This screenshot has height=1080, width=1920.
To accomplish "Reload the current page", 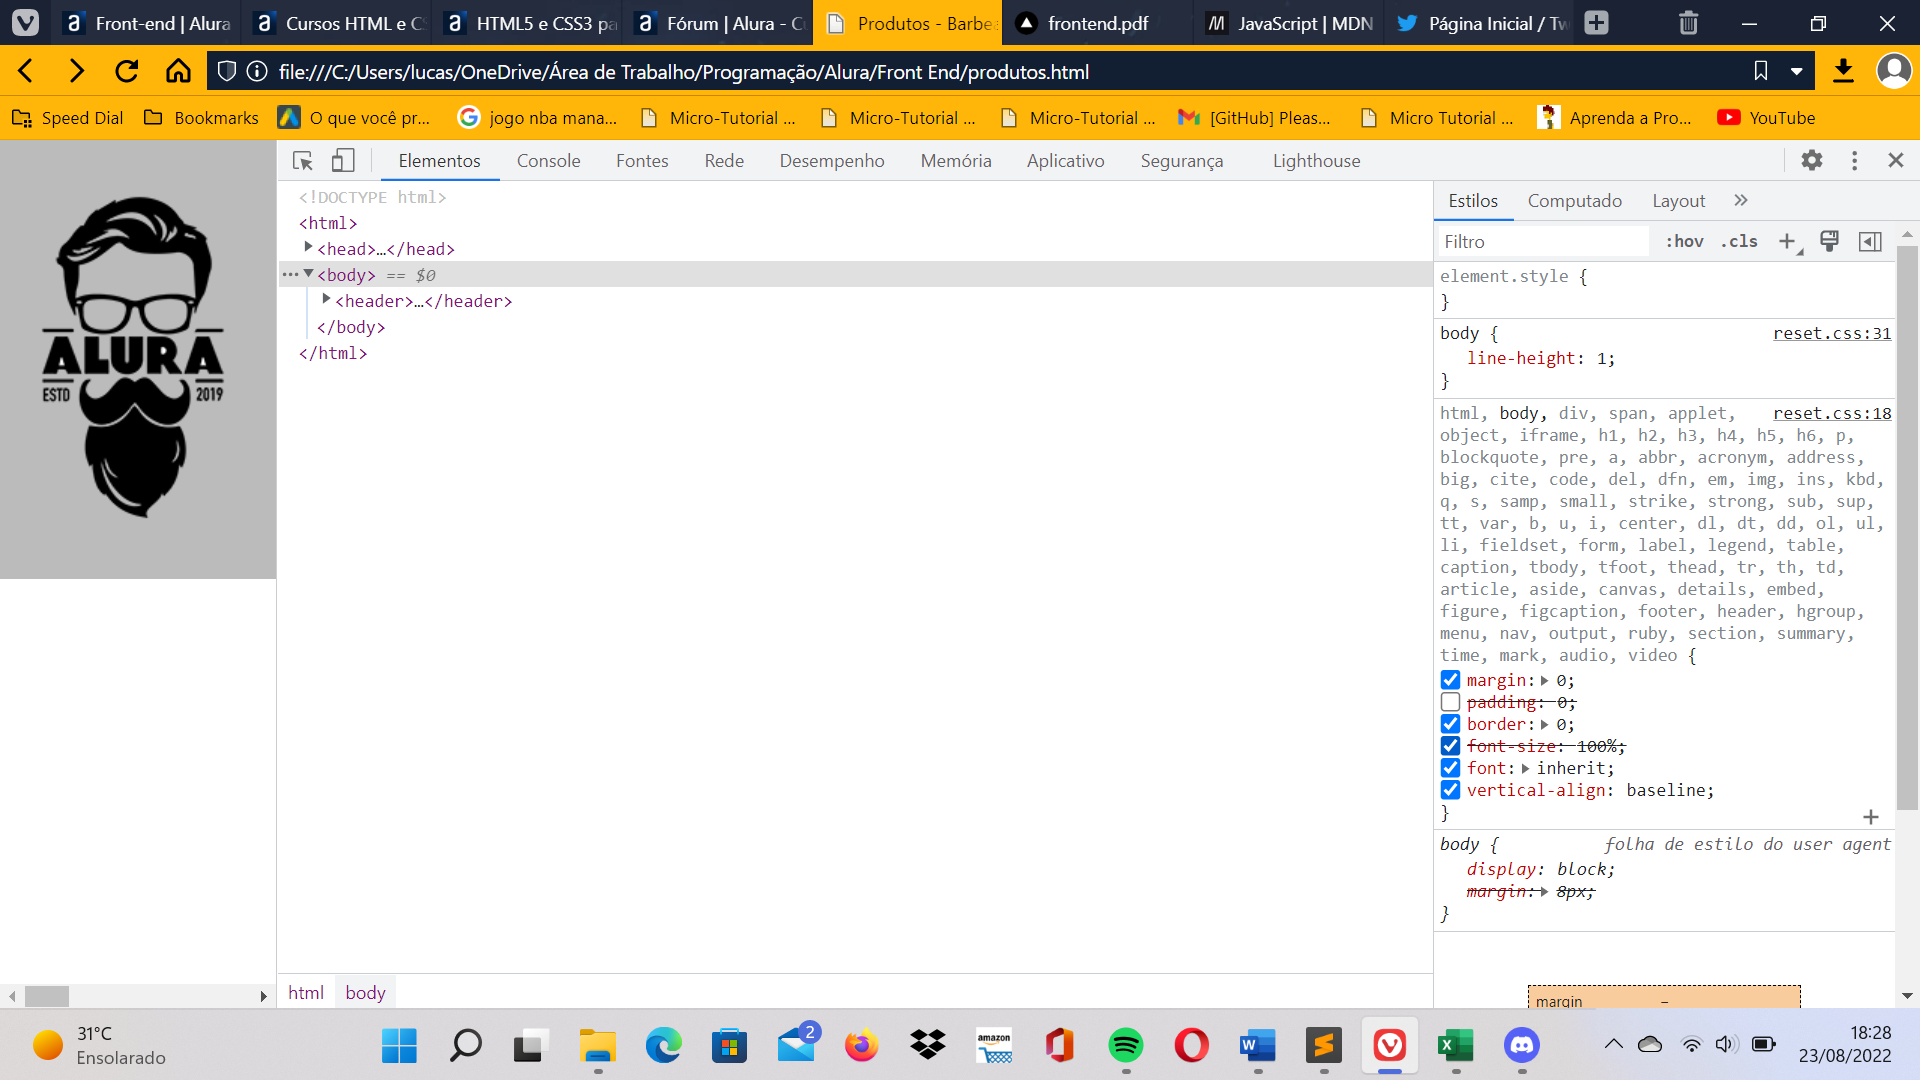I will pos(127,71).
